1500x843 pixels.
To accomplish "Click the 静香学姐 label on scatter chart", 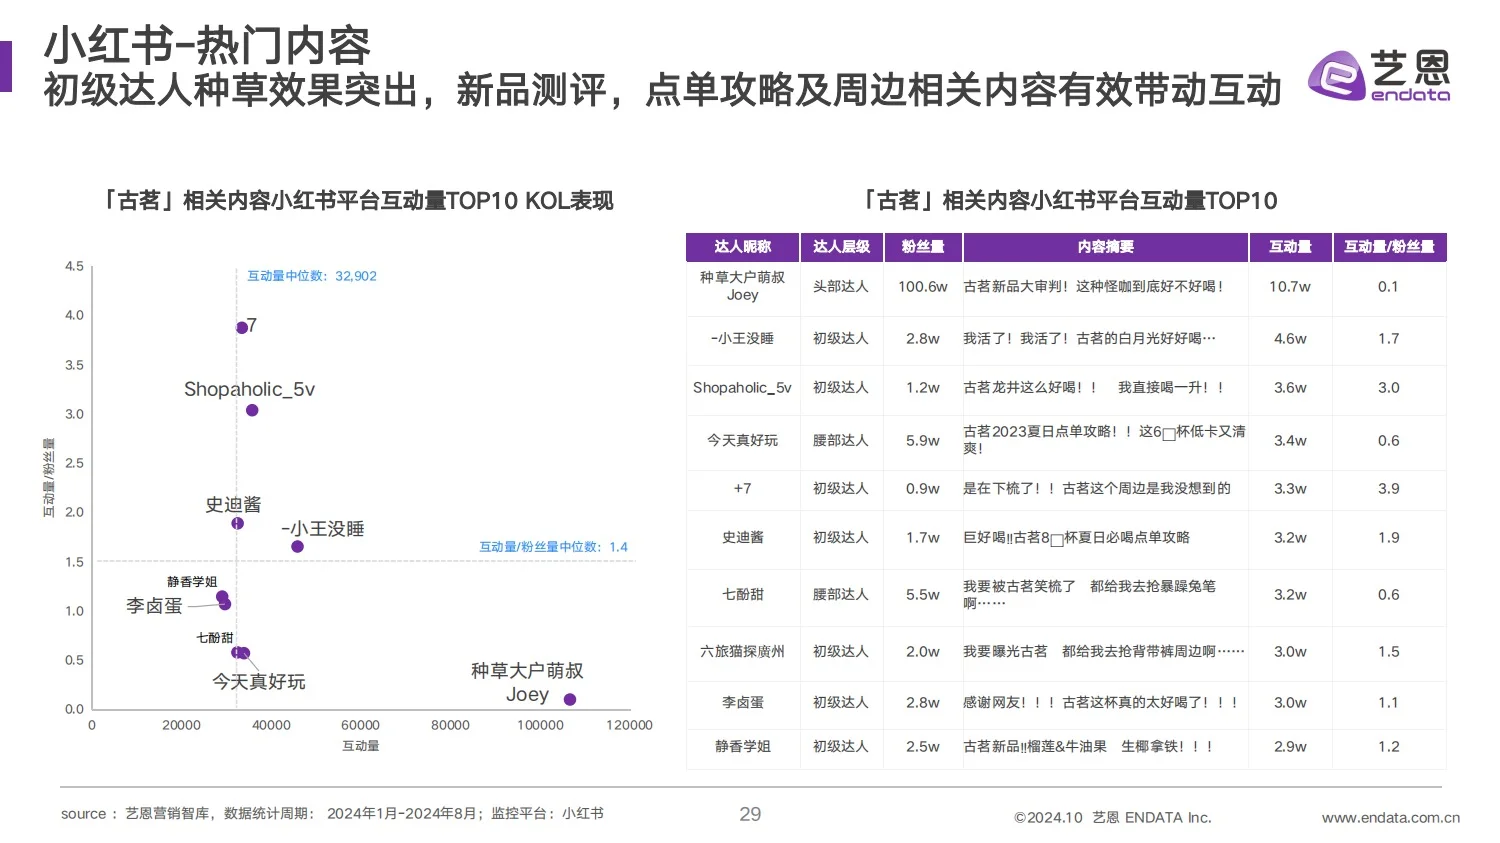I will click(191, 582).
